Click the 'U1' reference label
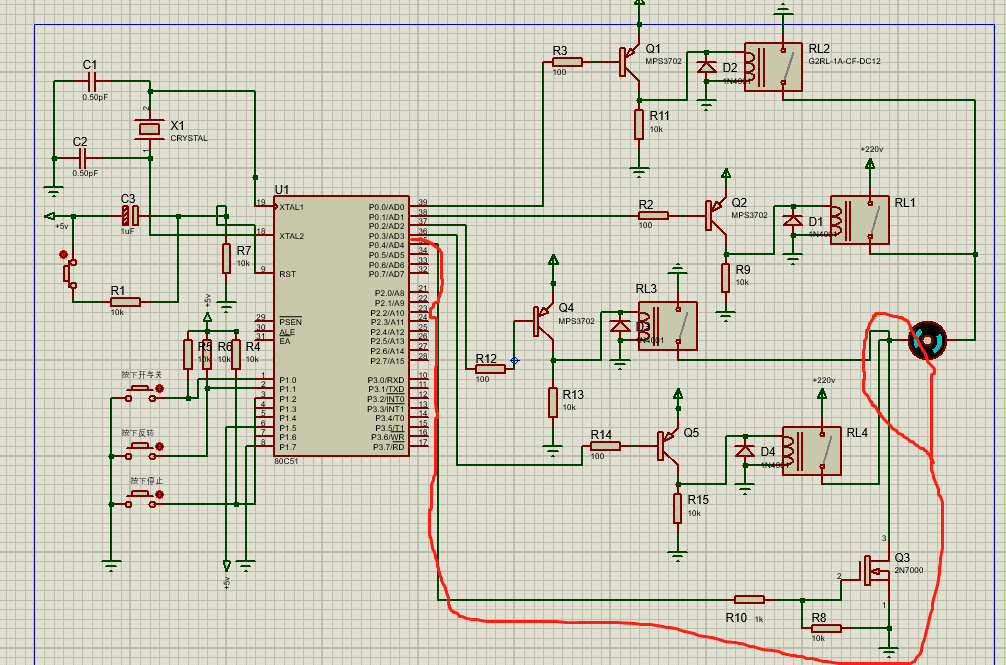Viewport: 1006px width, 665px height. [282, 189]
